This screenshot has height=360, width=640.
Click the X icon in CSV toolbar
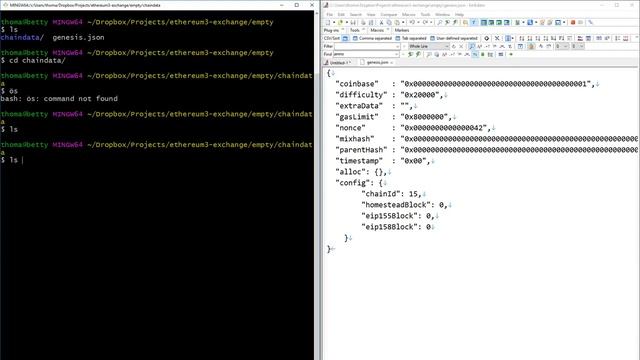click(x=497, y=38)
